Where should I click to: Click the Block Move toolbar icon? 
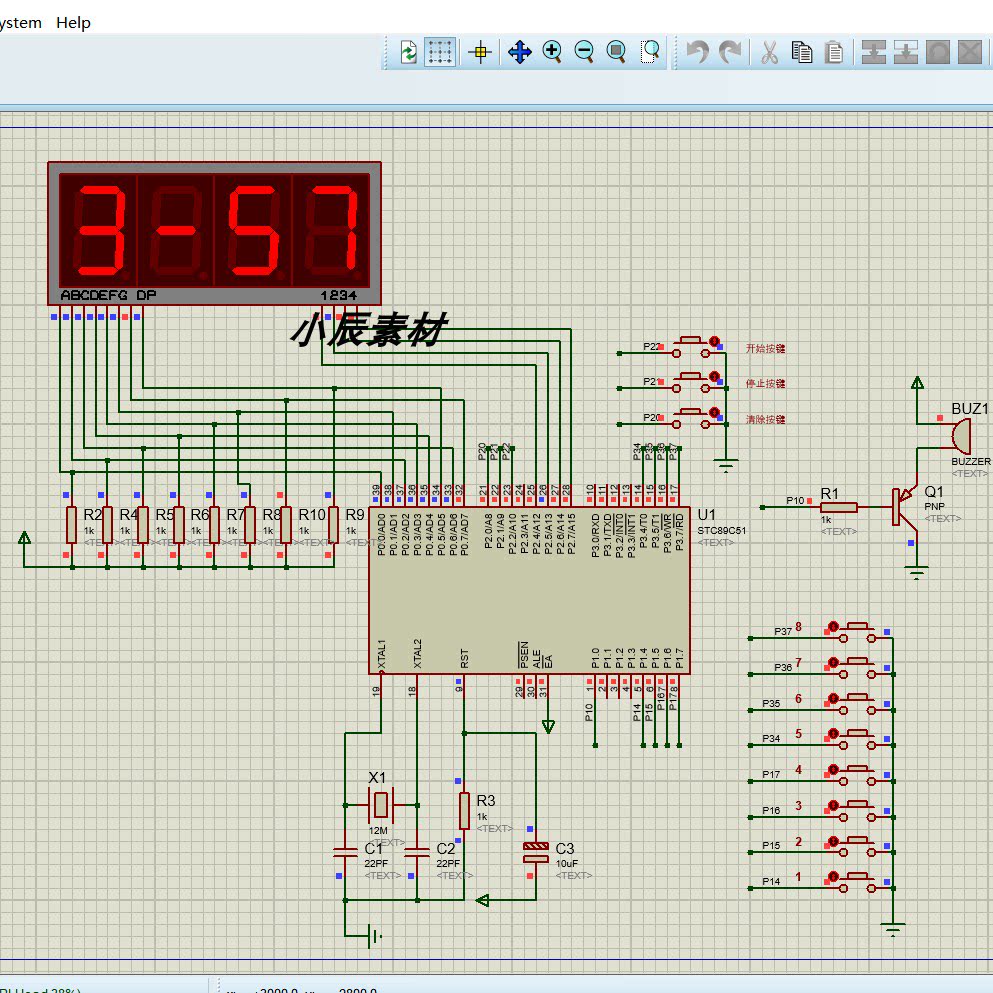point(906,52)
